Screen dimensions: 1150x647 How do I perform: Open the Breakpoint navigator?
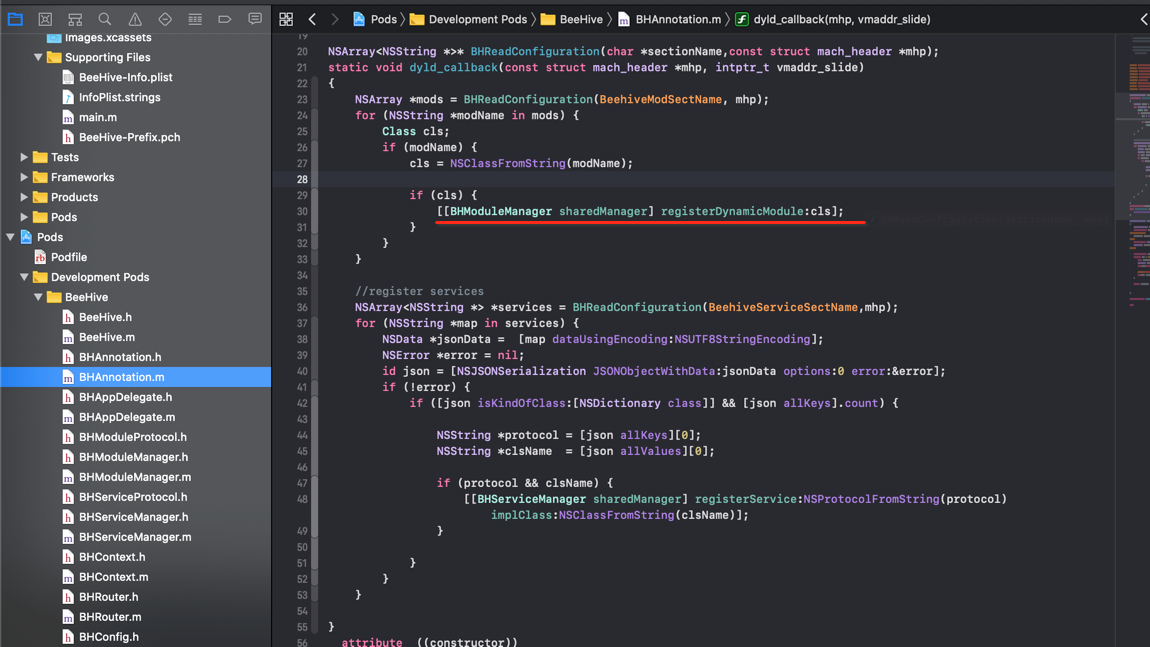pos(224,19)
